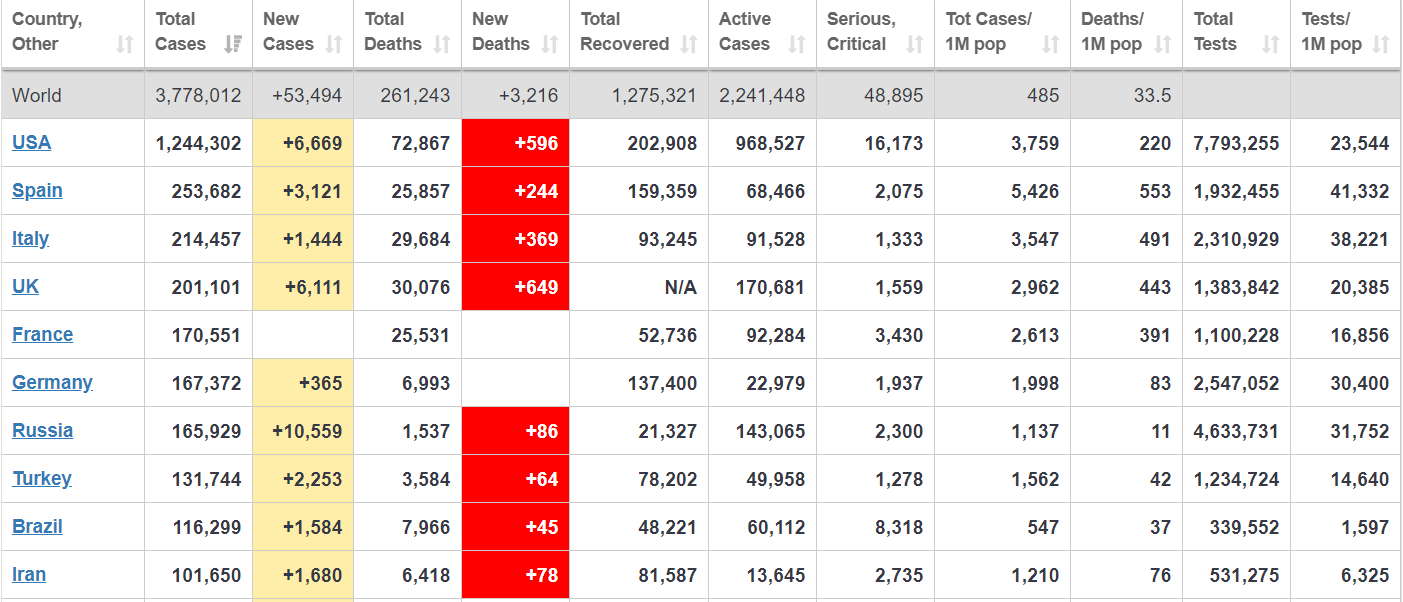Select UK active cases 170,681
The image size is (1403, 602).
coord(771,287)
